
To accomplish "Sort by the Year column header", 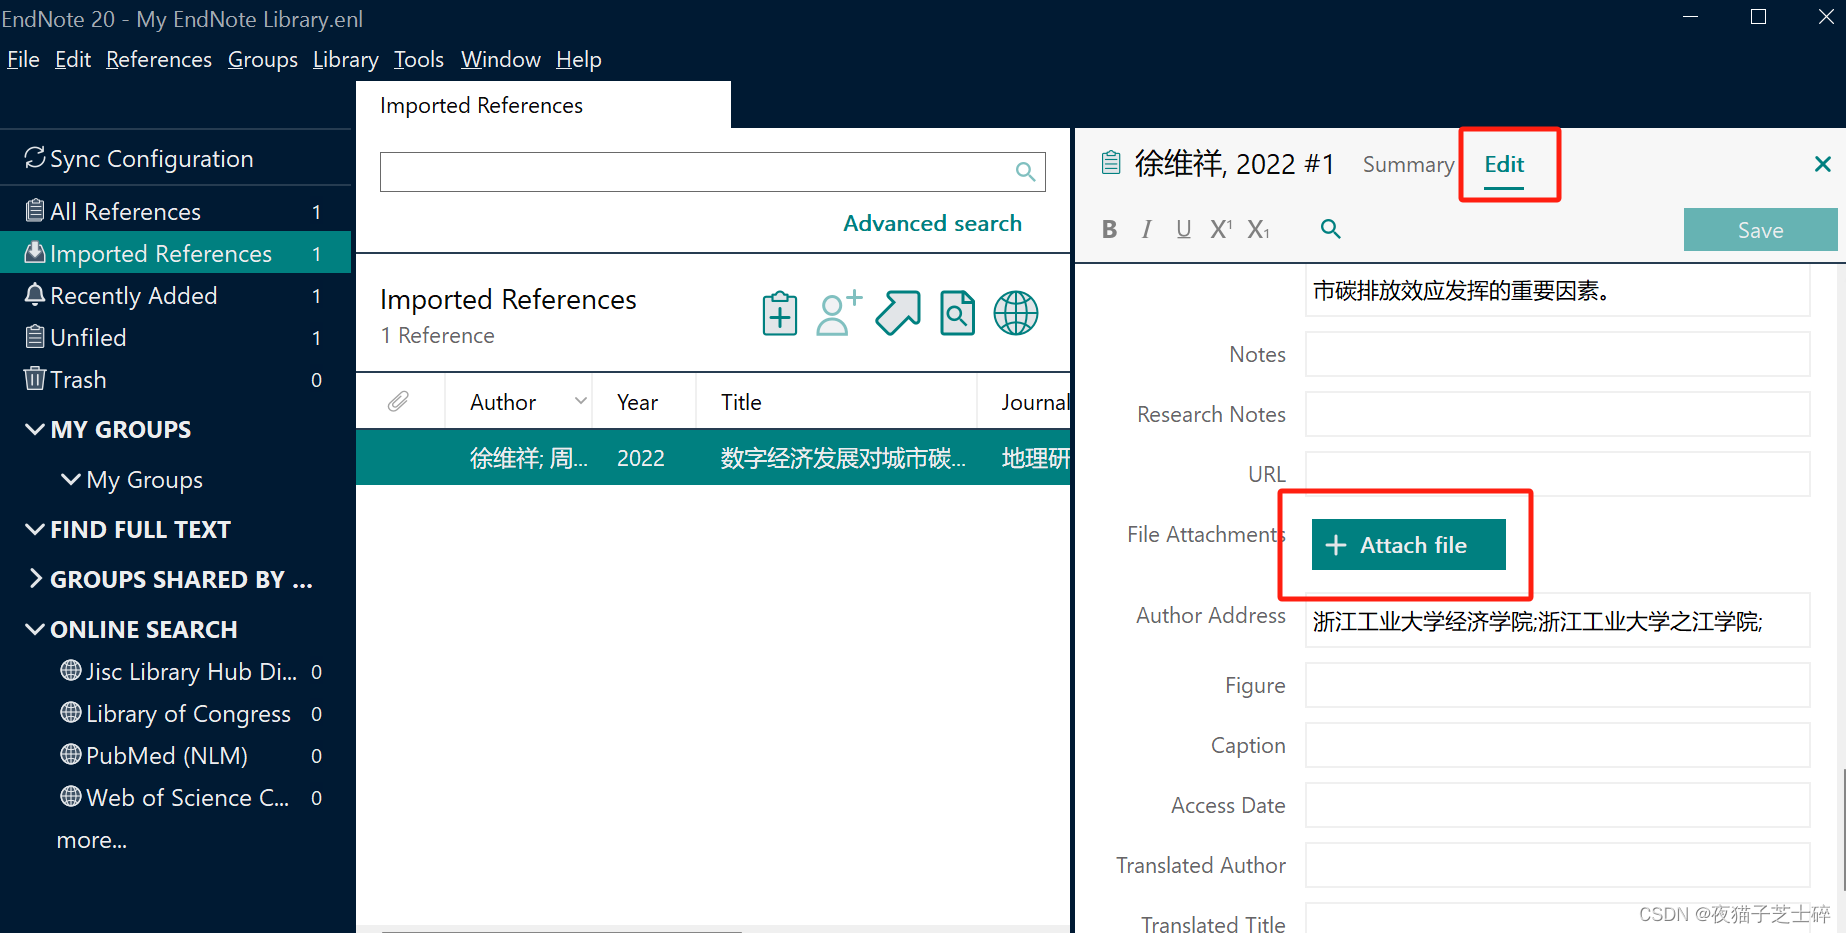I will [637, 402].
